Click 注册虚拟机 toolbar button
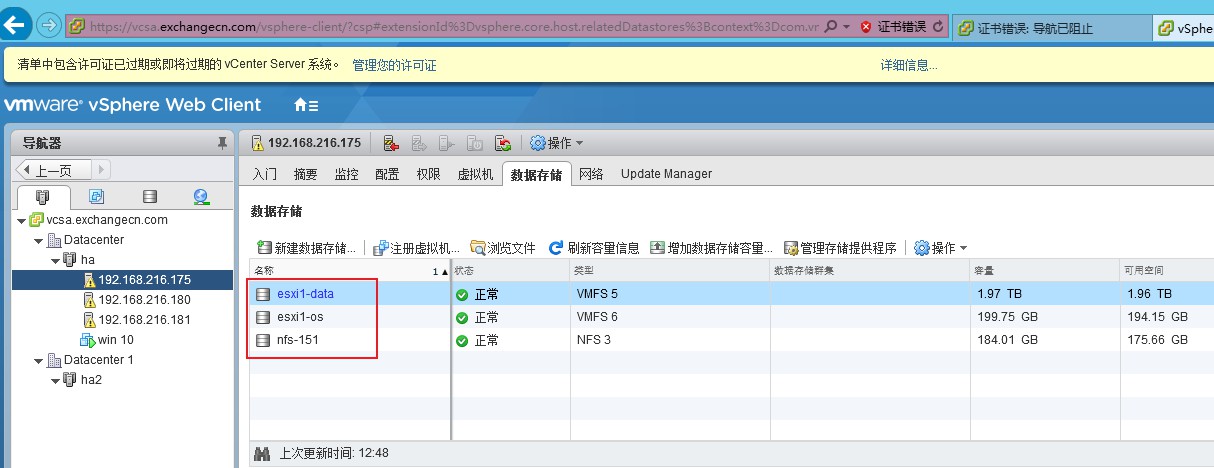Viewport: 1214px width, 468px height. (416, 248)
